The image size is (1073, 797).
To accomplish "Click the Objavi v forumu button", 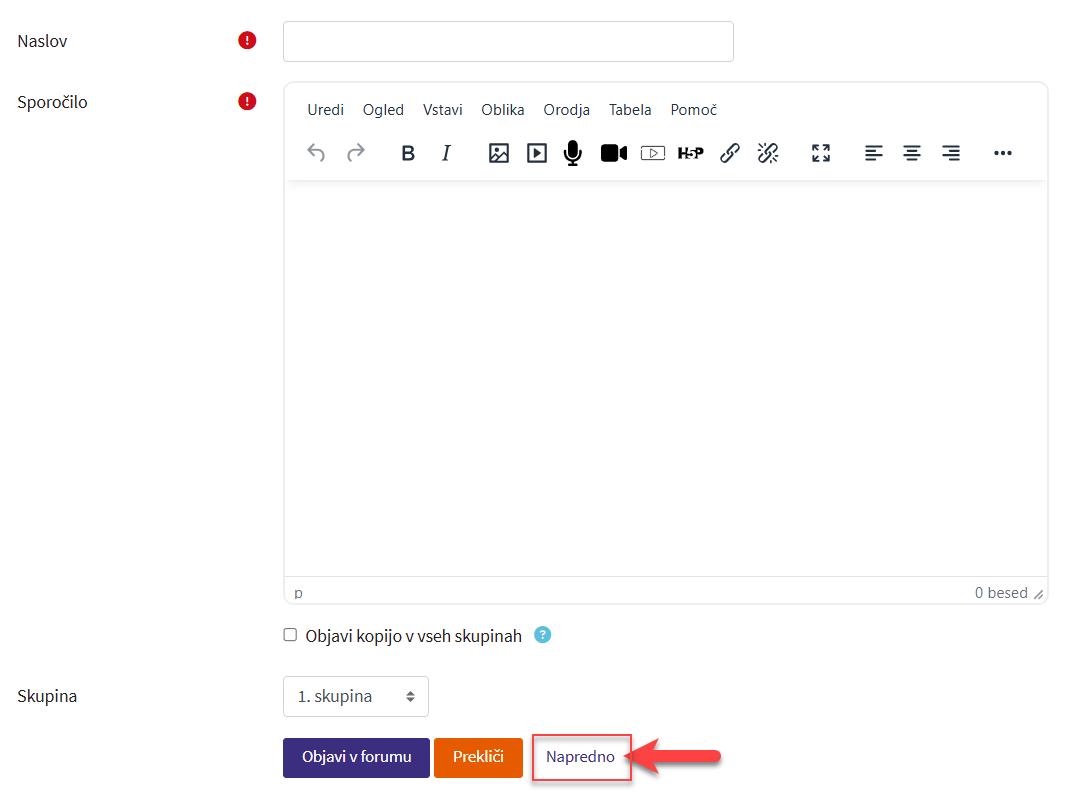I will 356,758.
